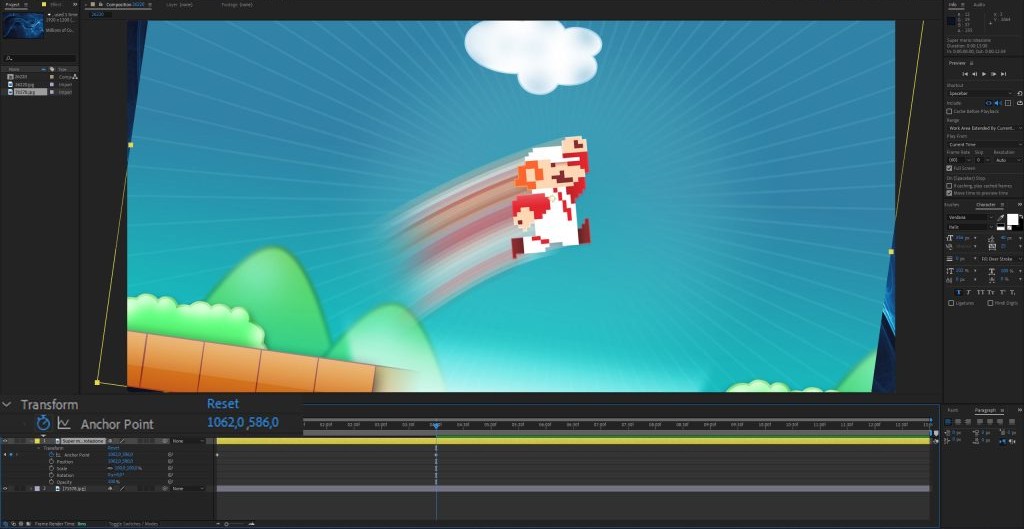Toggle the Anchor Point keyframe diamond
The height and width of the screenshot is (529, 1024).
pyautogui.click(x=11, y=455)
